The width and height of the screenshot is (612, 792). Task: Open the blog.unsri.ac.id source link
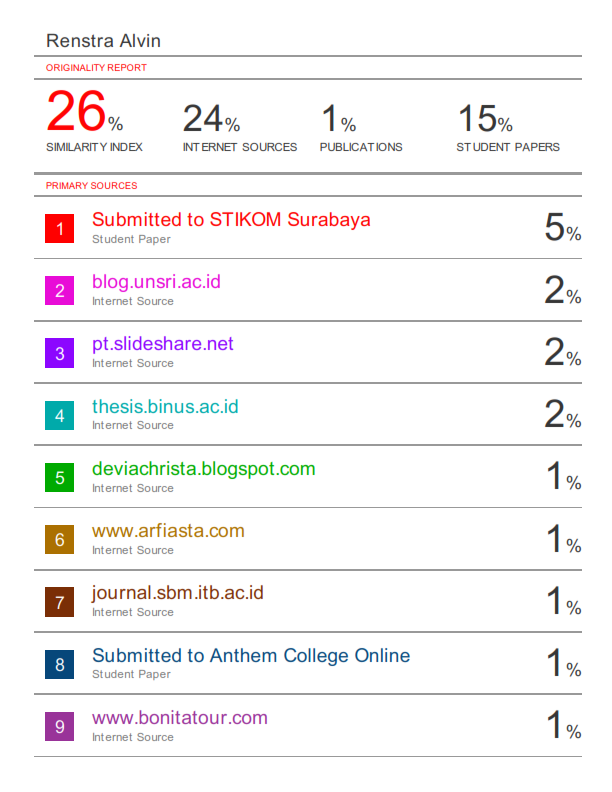pos(156,282)
